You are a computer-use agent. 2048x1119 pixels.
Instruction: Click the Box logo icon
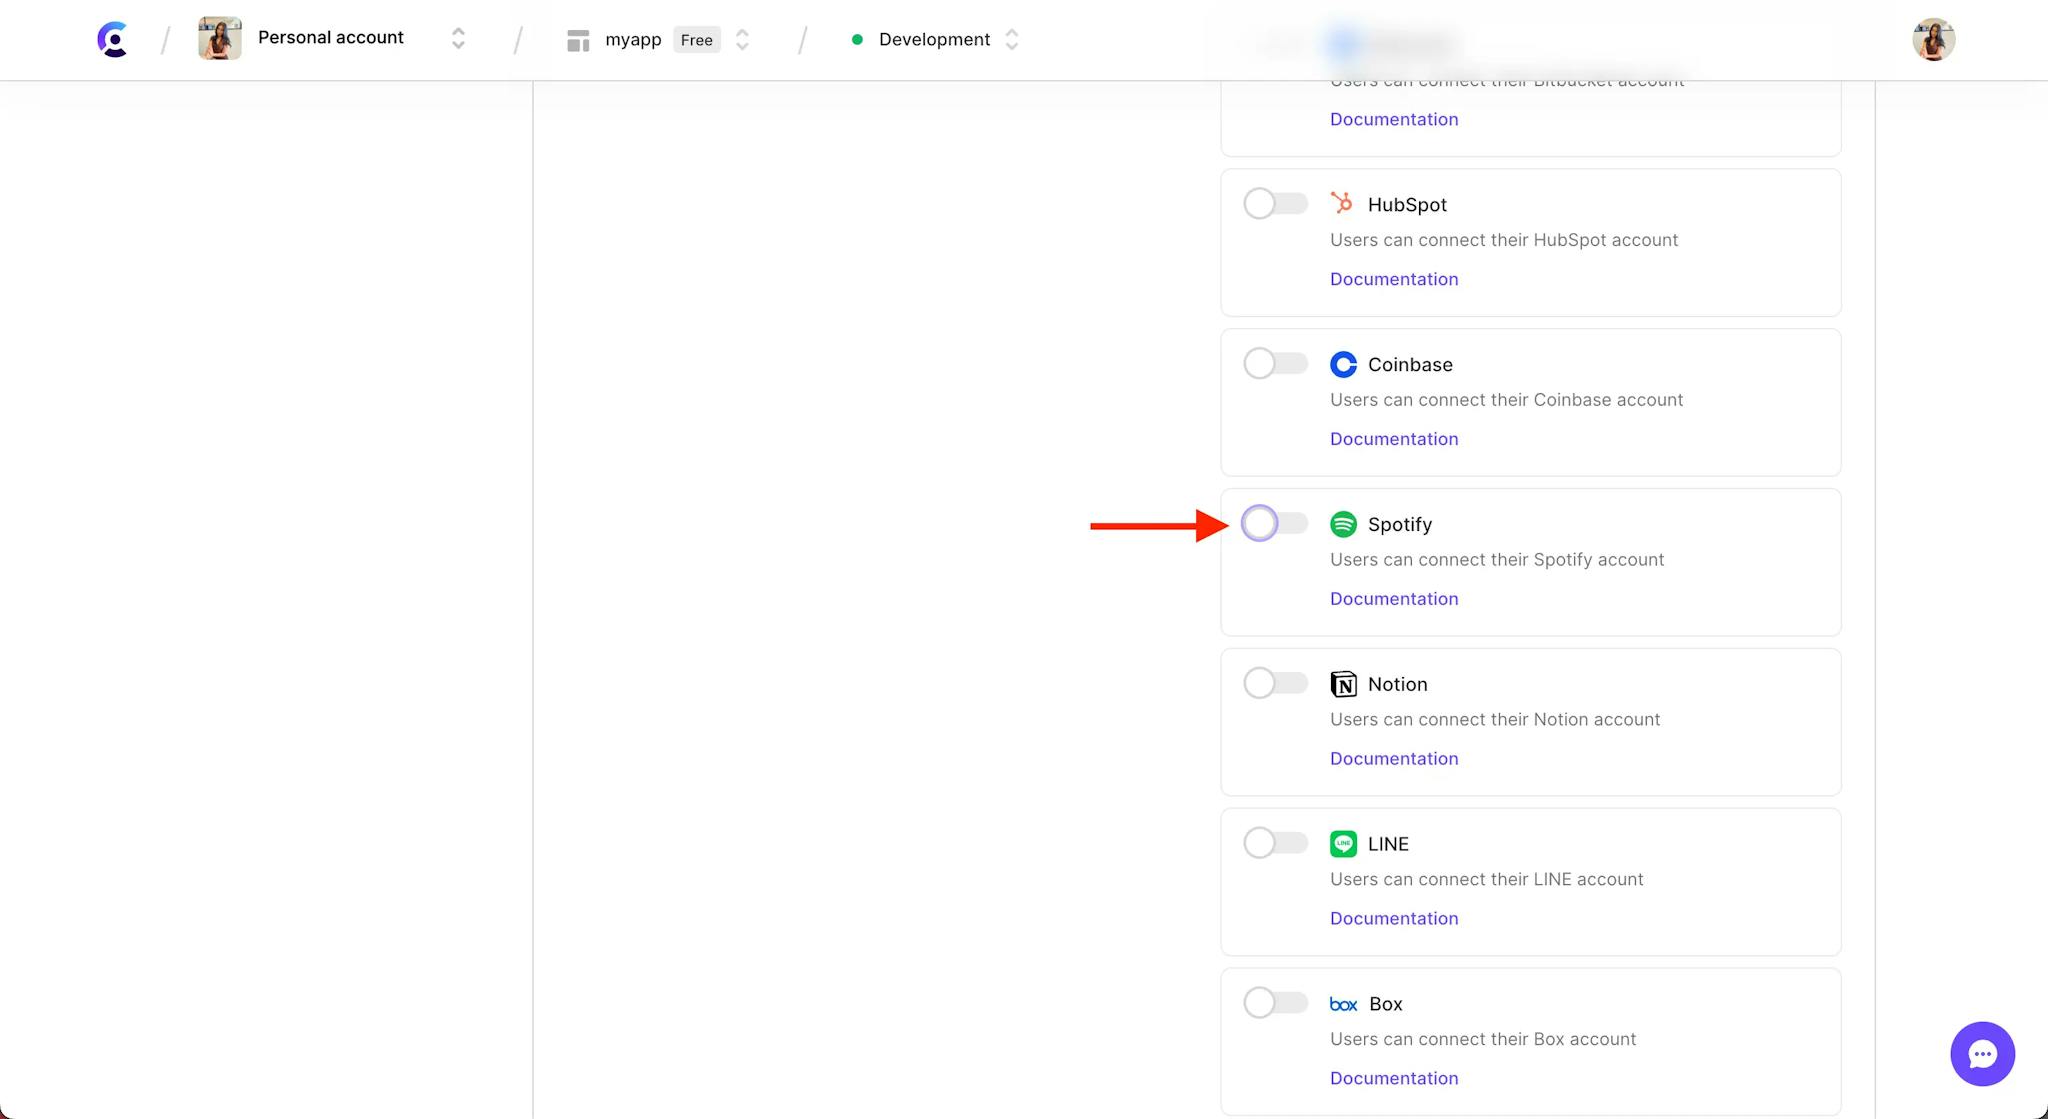tap(1343, 1003)
